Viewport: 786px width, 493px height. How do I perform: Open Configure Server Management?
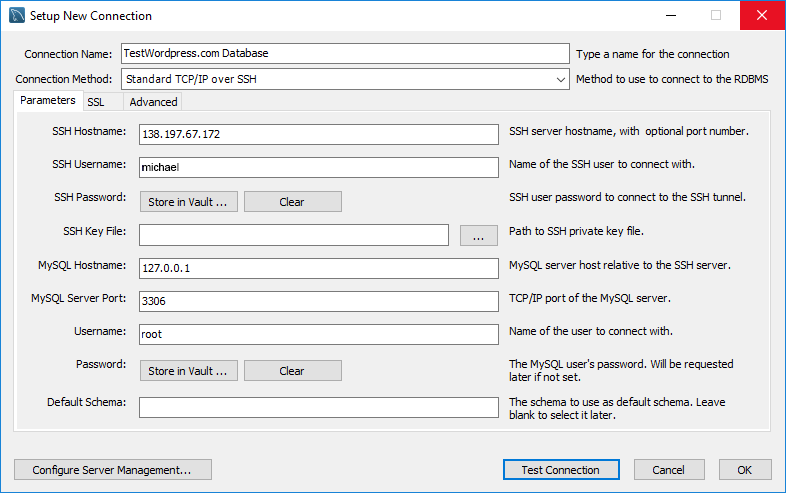point(113,470)
